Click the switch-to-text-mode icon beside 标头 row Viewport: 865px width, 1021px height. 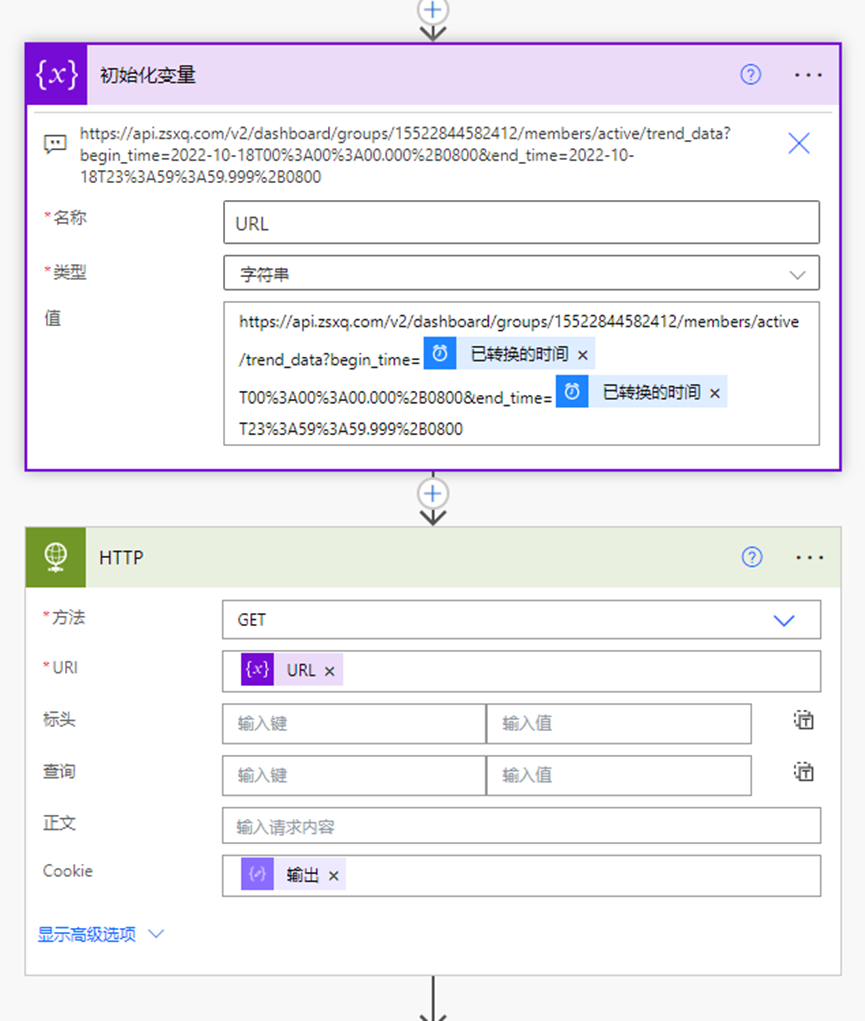804,720
